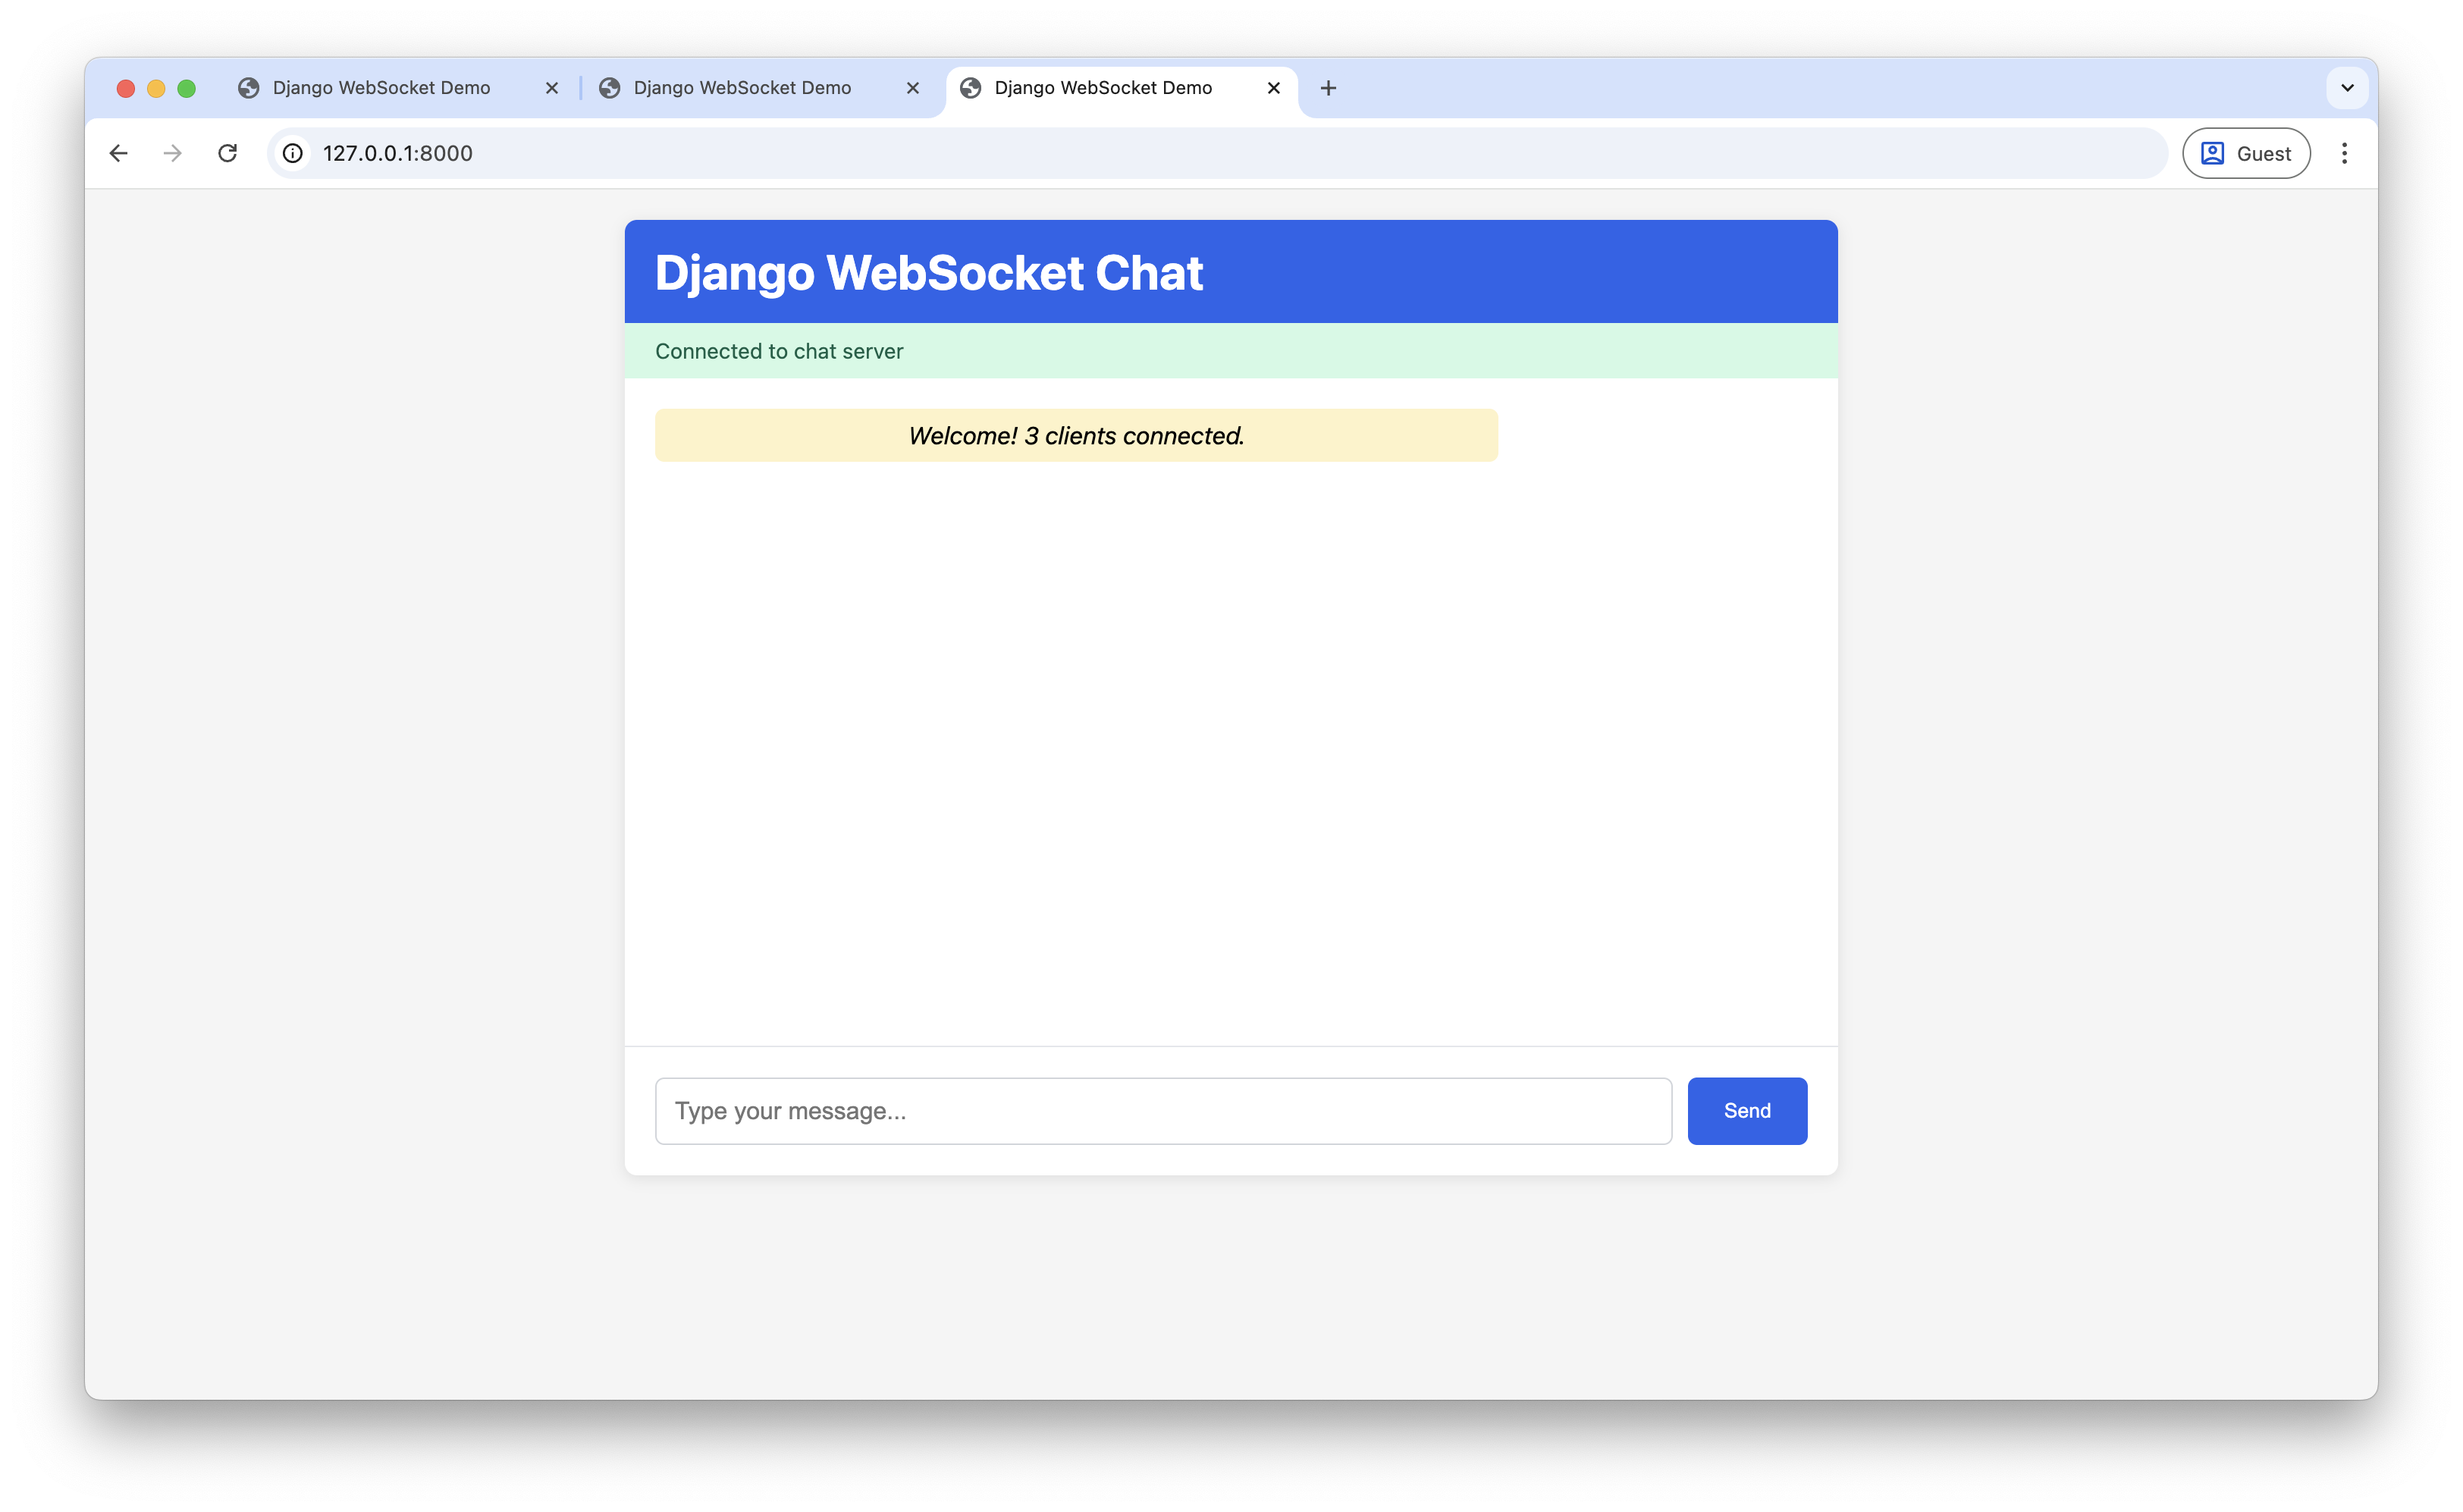The image size is (2463, 1512).
Task: Click the green fullscreen window button
Action: 187,88
